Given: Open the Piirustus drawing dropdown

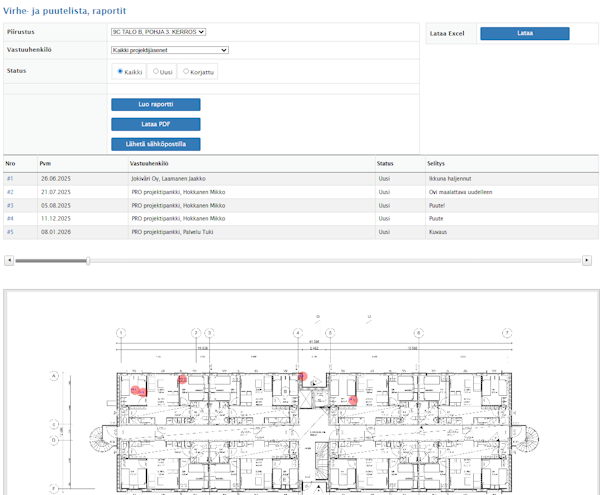Looking at the screenshot, I should pos(158,31).
